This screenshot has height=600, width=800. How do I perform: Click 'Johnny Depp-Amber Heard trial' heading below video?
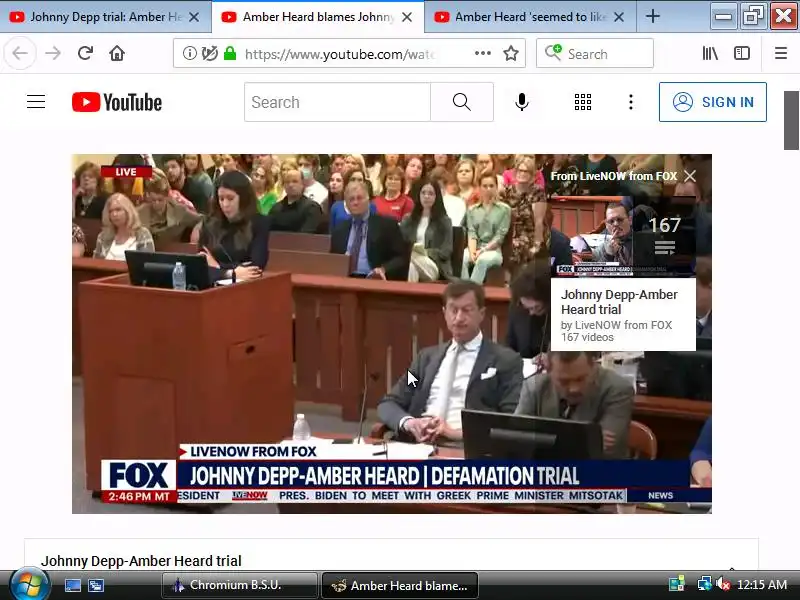141,561
